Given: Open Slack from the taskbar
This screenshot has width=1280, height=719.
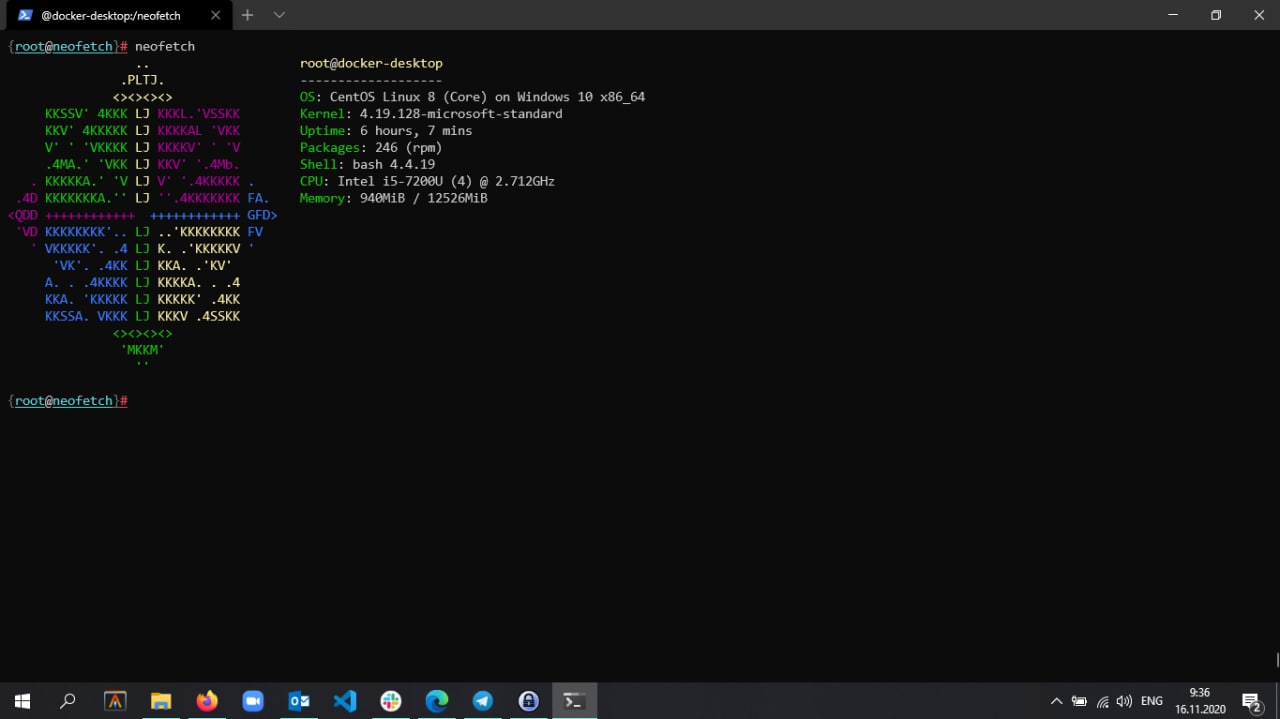Looking at the screenshot, I should coord(391,701).
